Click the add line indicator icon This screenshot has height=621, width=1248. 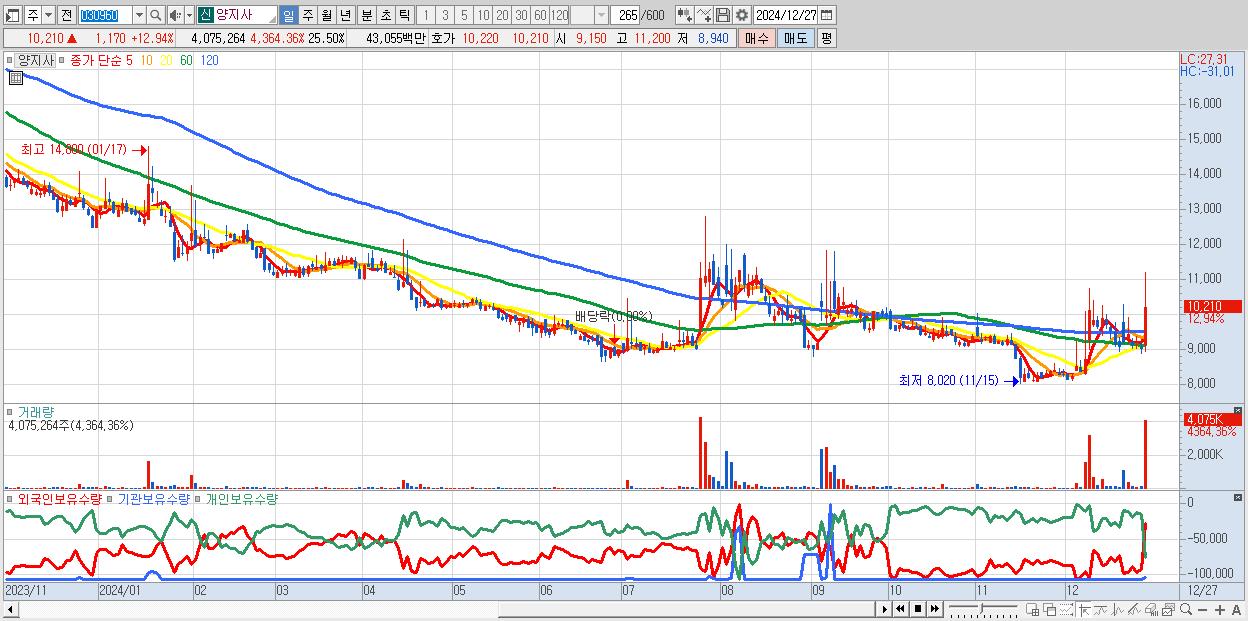(x=704, y=15)
